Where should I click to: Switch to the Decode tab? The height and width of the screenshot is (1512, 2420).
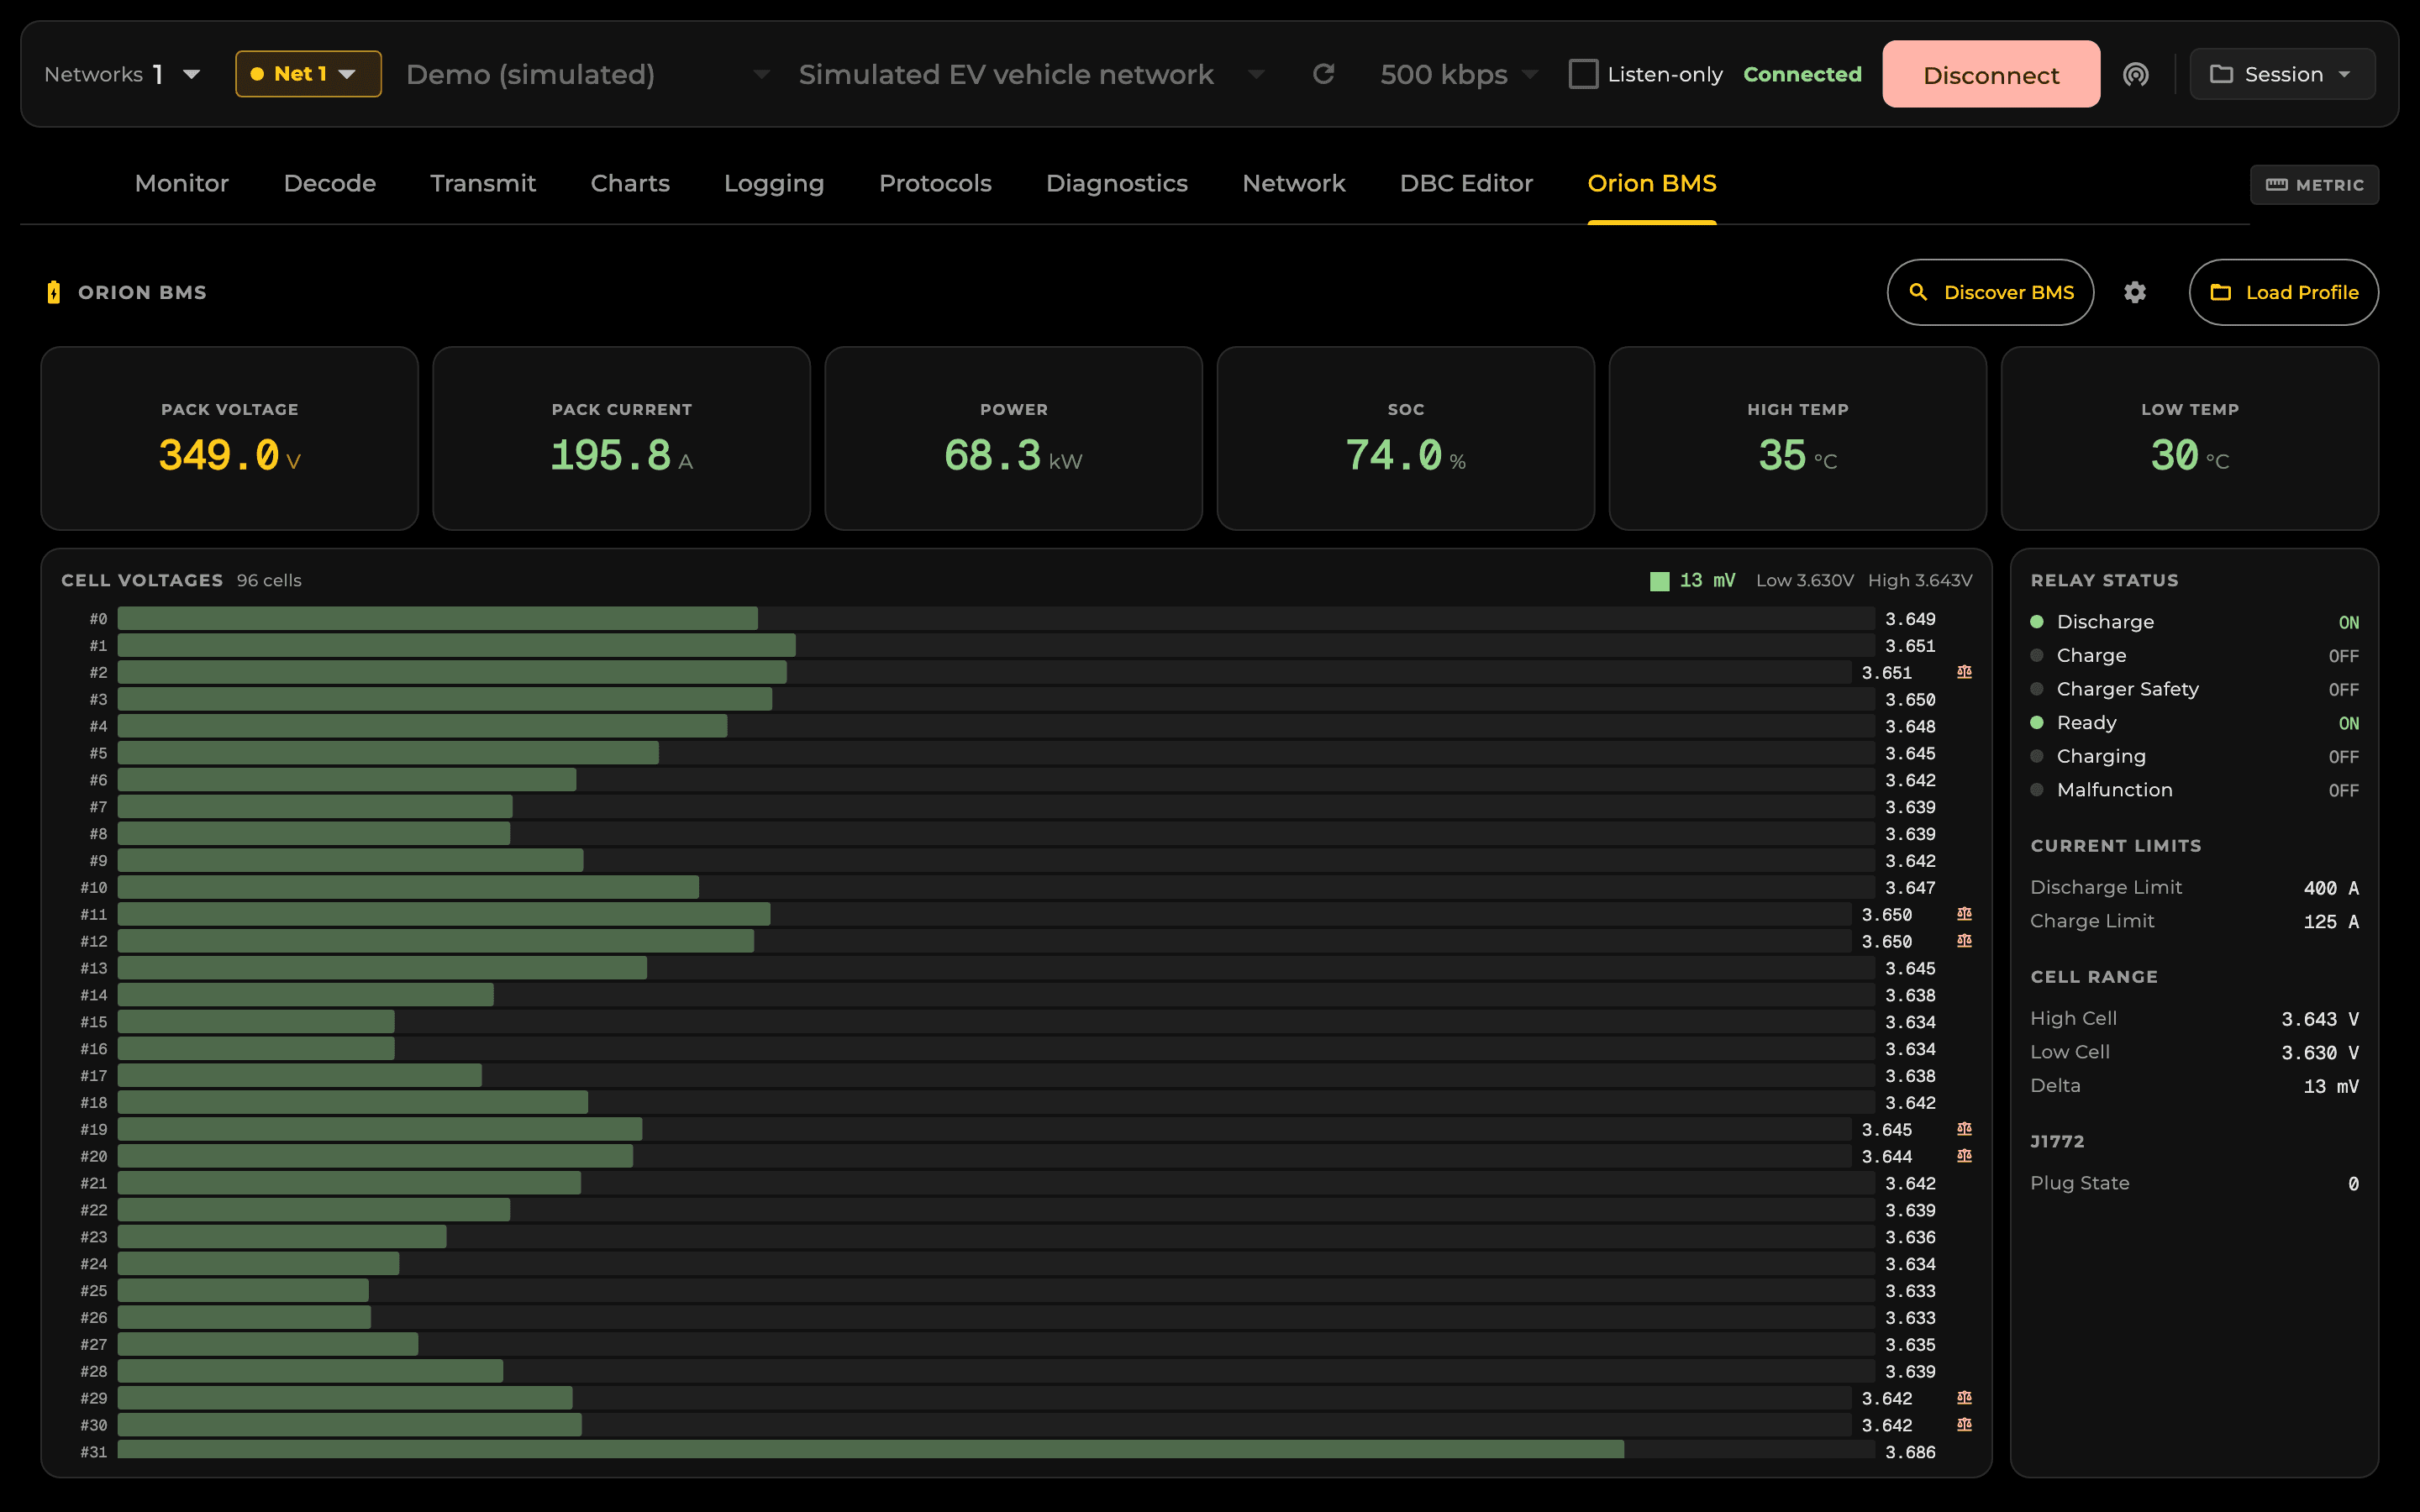(330, 183)
